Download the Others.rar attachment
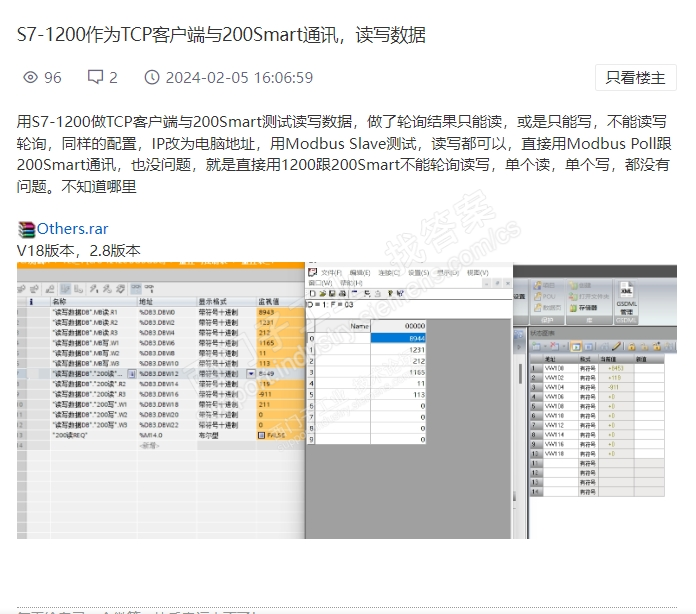This screenshot has width=696, height=614. tap(72, 229)
